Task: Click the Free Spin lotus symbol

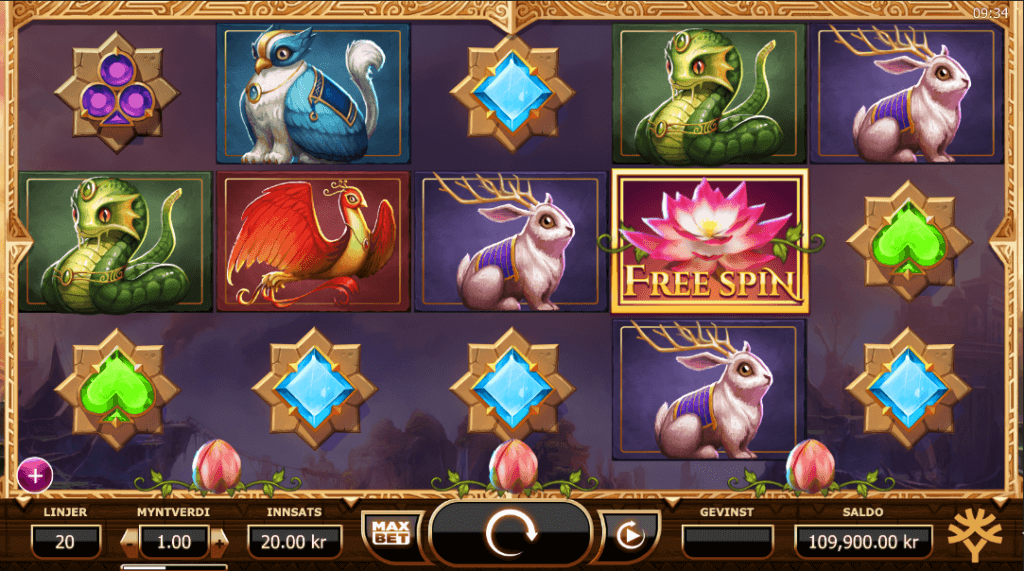Action: tap(710, 241)
